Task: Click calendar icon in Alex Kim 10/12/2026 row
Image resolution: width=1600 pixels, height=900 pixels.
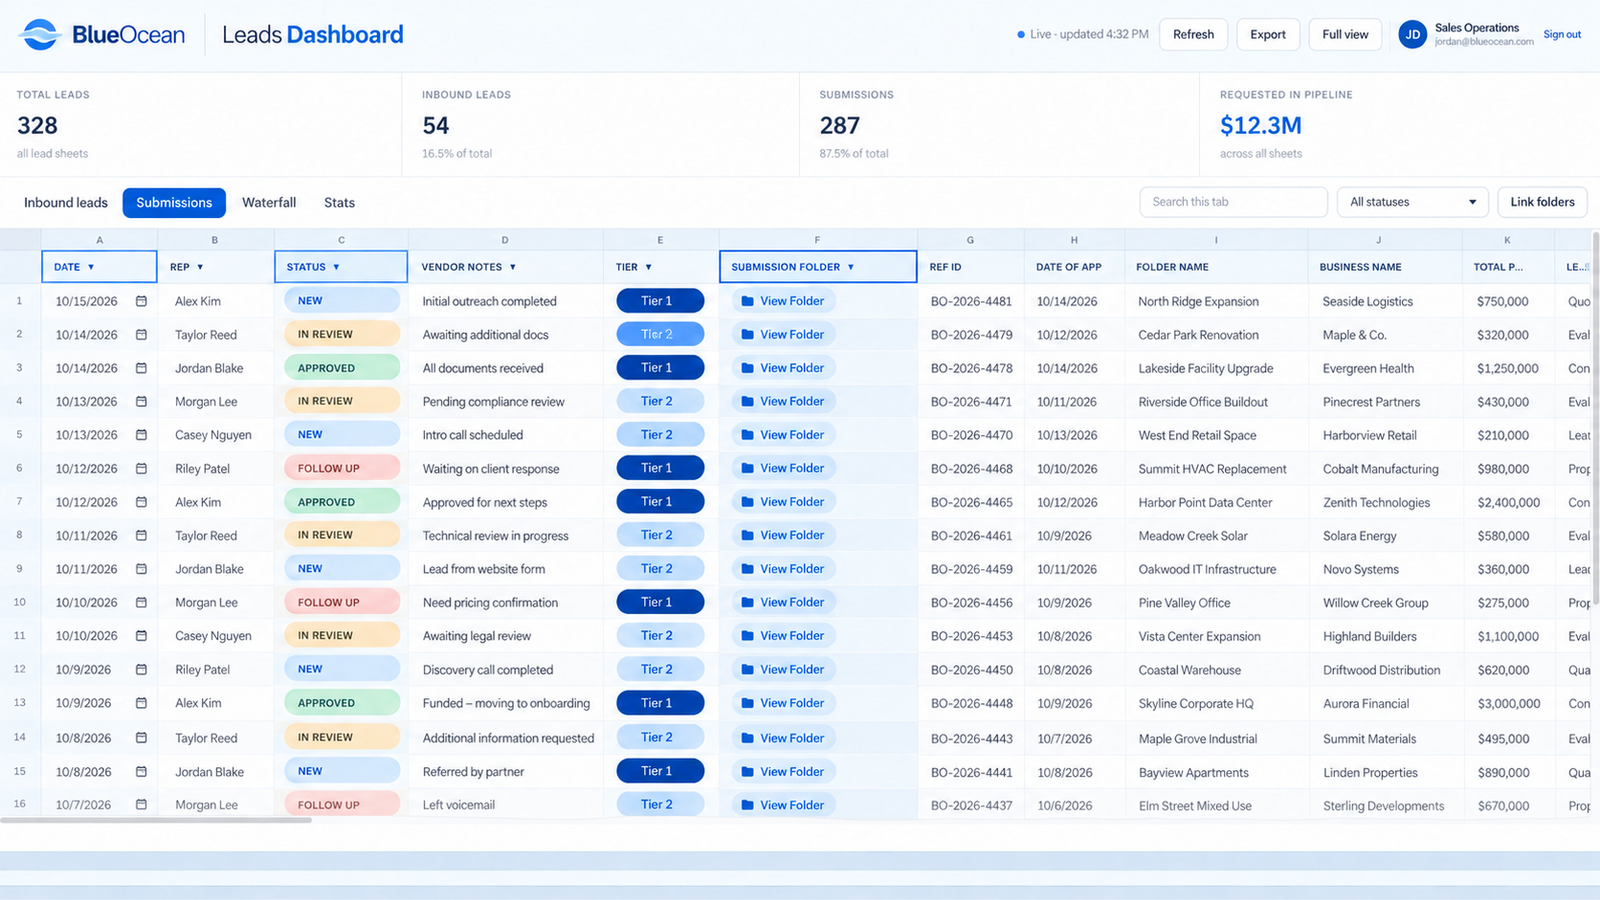Action: click(141, 502)
